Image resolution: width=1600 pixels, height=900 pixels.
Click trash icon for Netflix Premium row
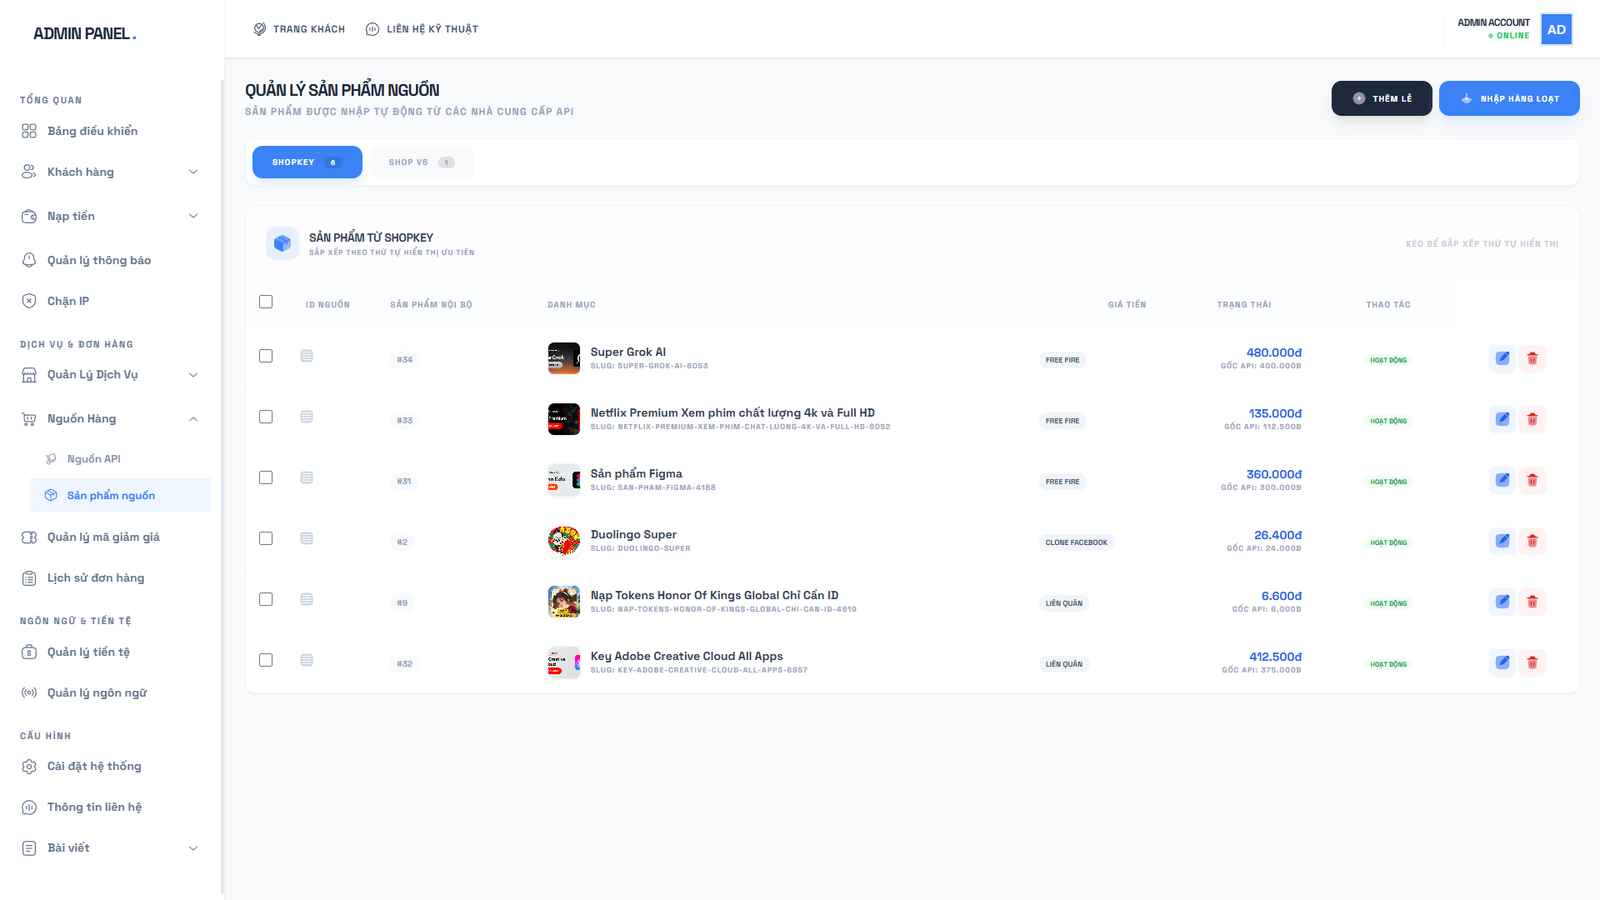pyautogui.click(x=1532, y=420)
